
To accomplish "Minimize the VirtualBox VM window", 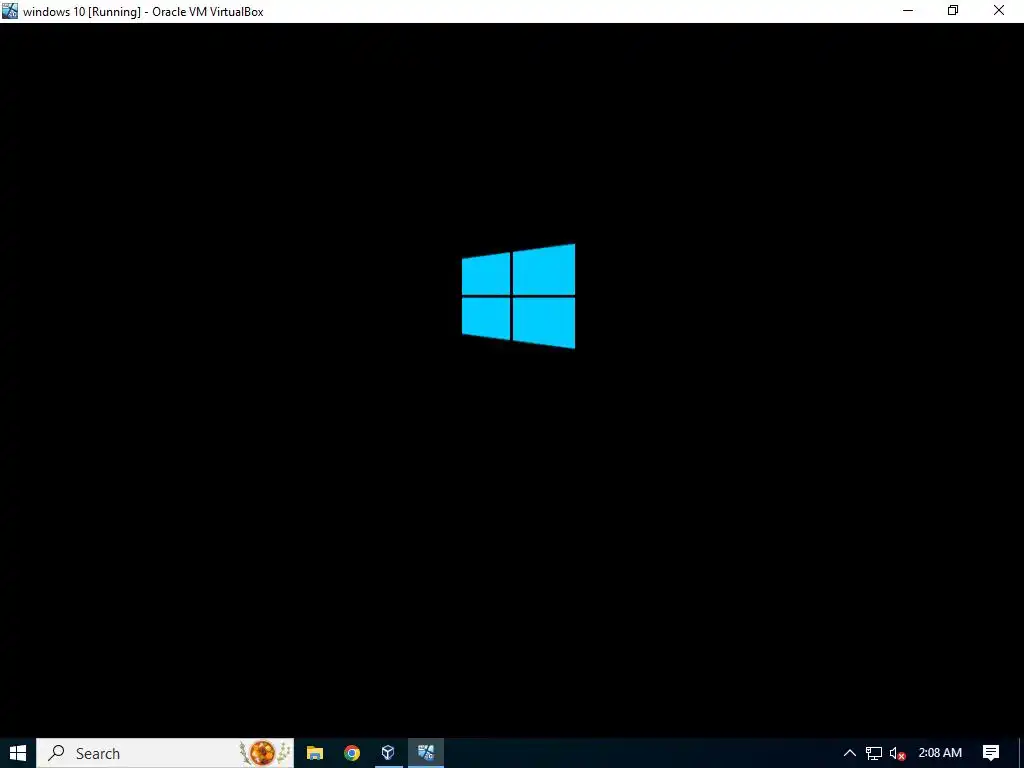I will coord(908,10).
